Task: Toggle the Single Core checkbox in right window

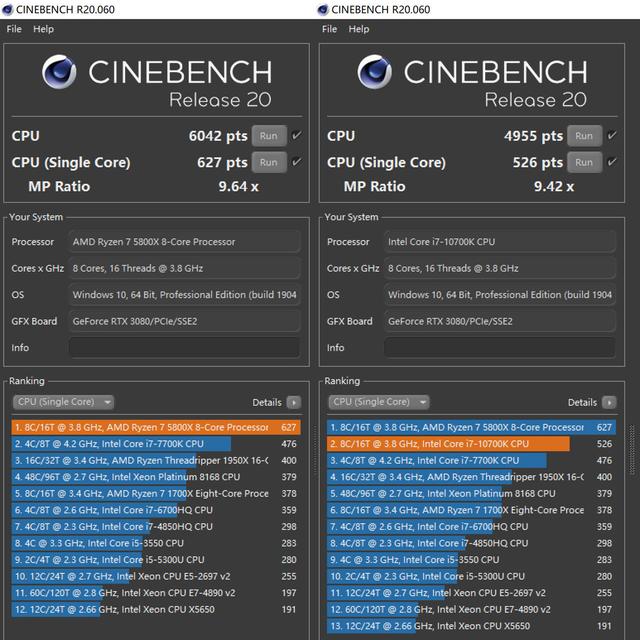Action: (x=612, y=162)
